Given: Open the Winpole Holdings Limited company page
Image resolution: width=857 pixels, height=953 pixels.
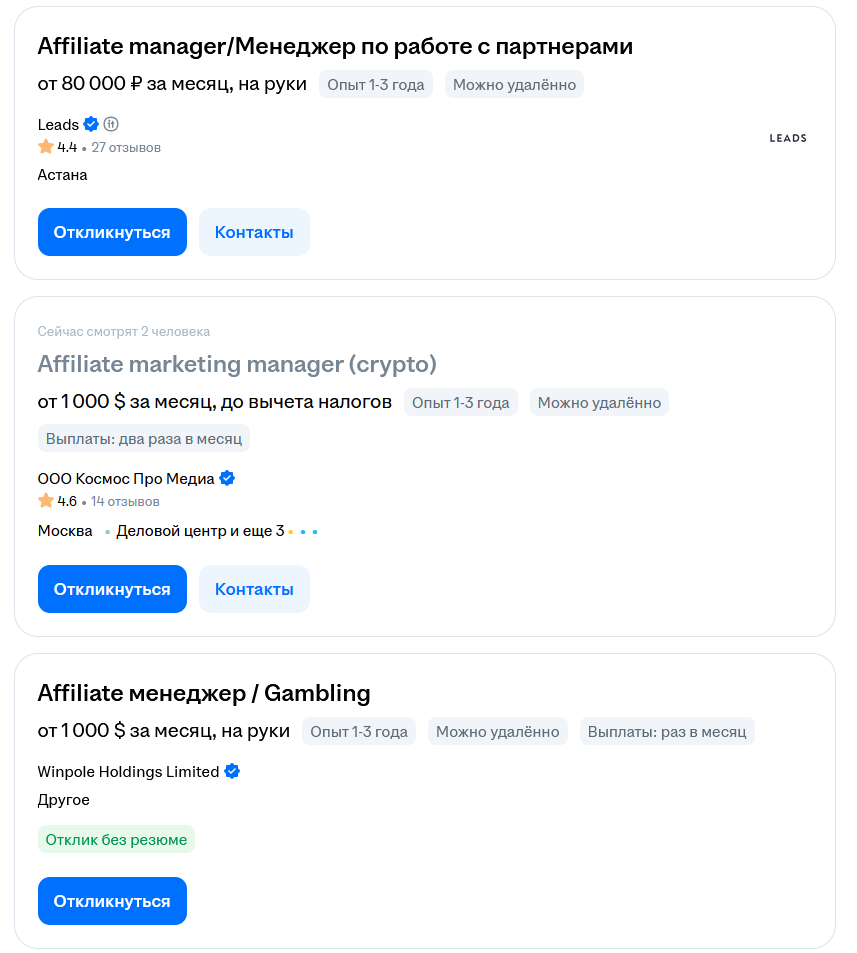Looking at the screenshot, I should tap(128, 771).
